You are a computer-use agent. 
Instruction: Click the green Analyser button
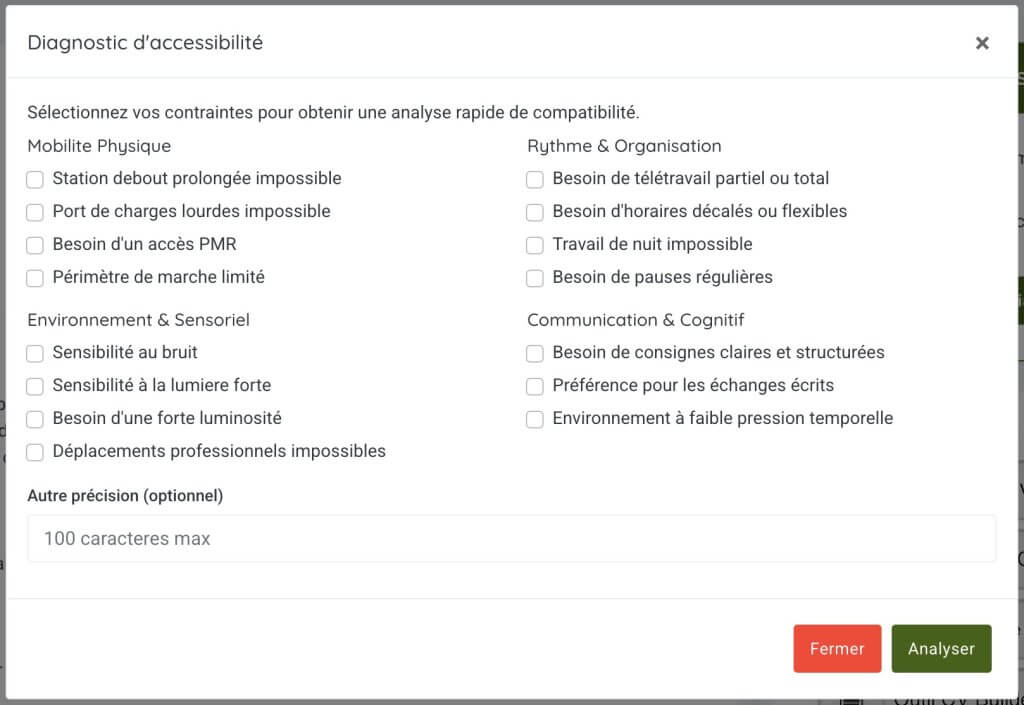point(940,649)
